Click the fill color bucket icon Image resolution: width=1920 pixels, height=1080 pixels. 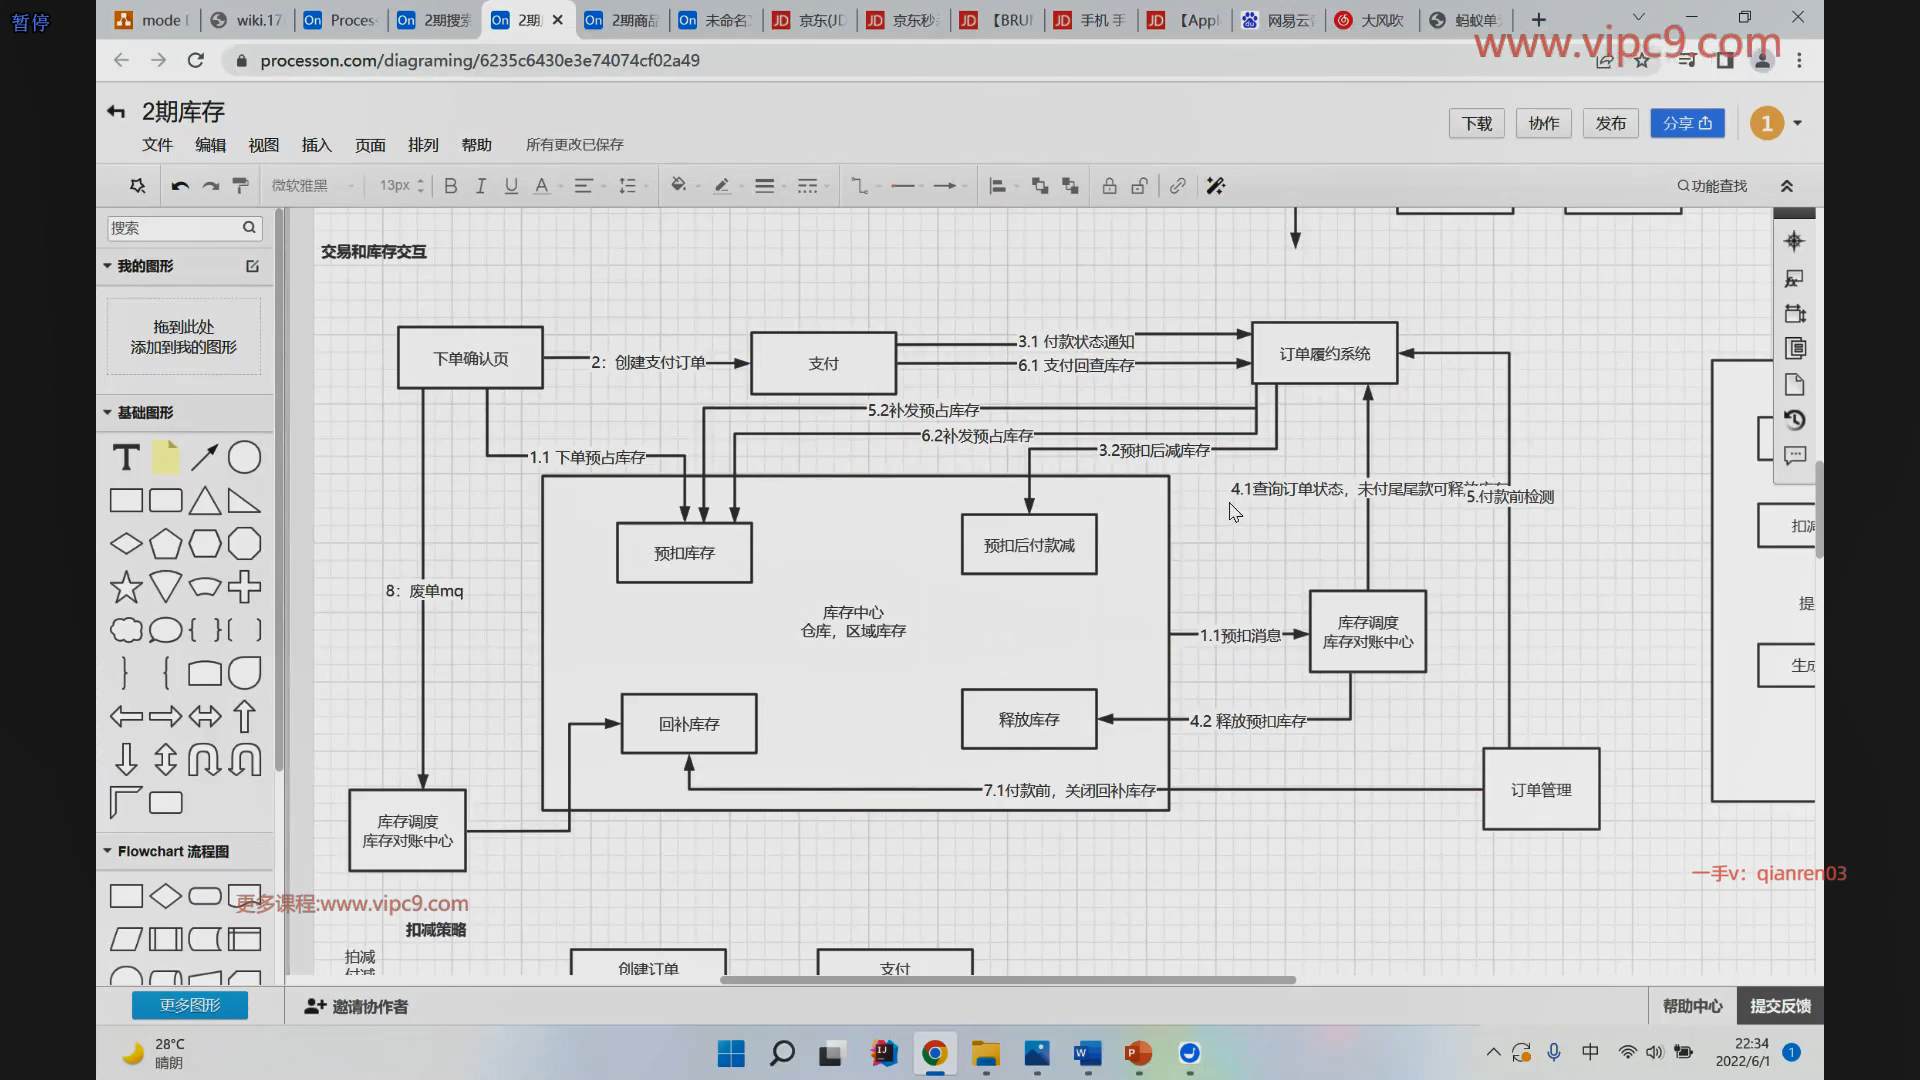(x=678, y=185)
